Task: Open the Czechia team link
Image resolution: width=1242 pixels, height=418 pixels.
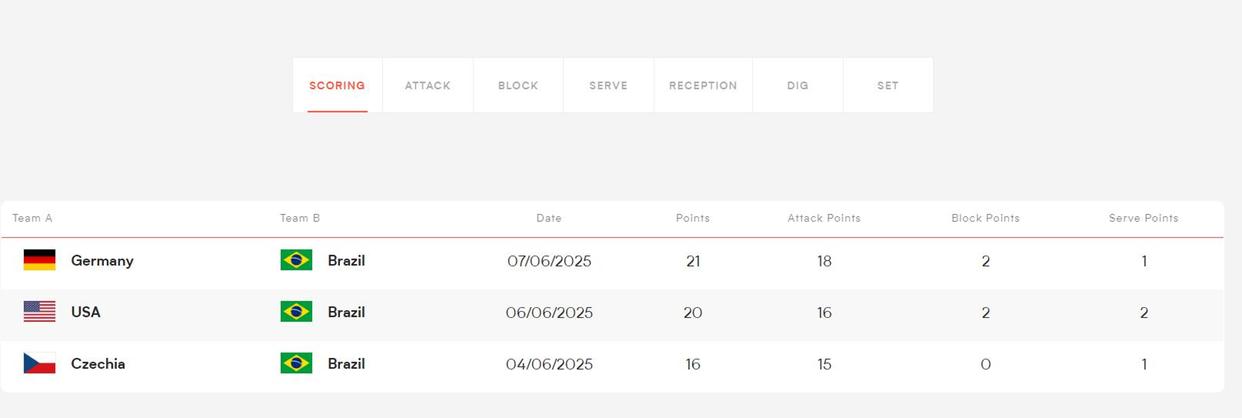Action: (x=98, y=364)
